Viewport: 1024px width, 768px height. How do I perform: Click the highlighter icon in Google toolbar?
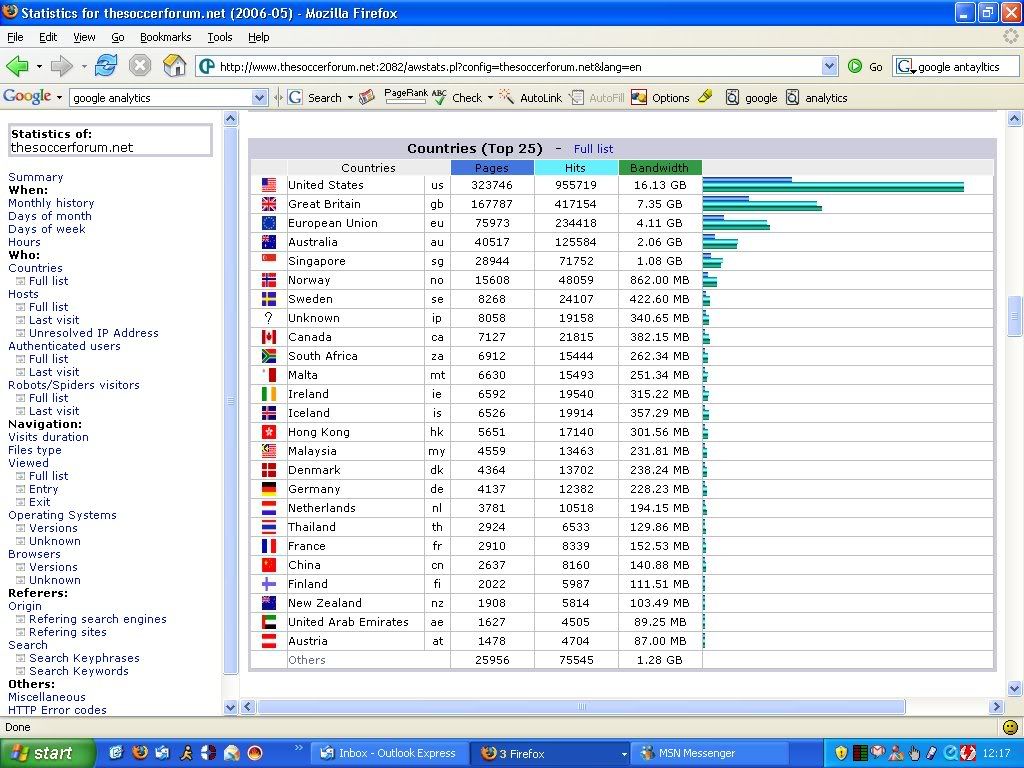coord(705,97)
